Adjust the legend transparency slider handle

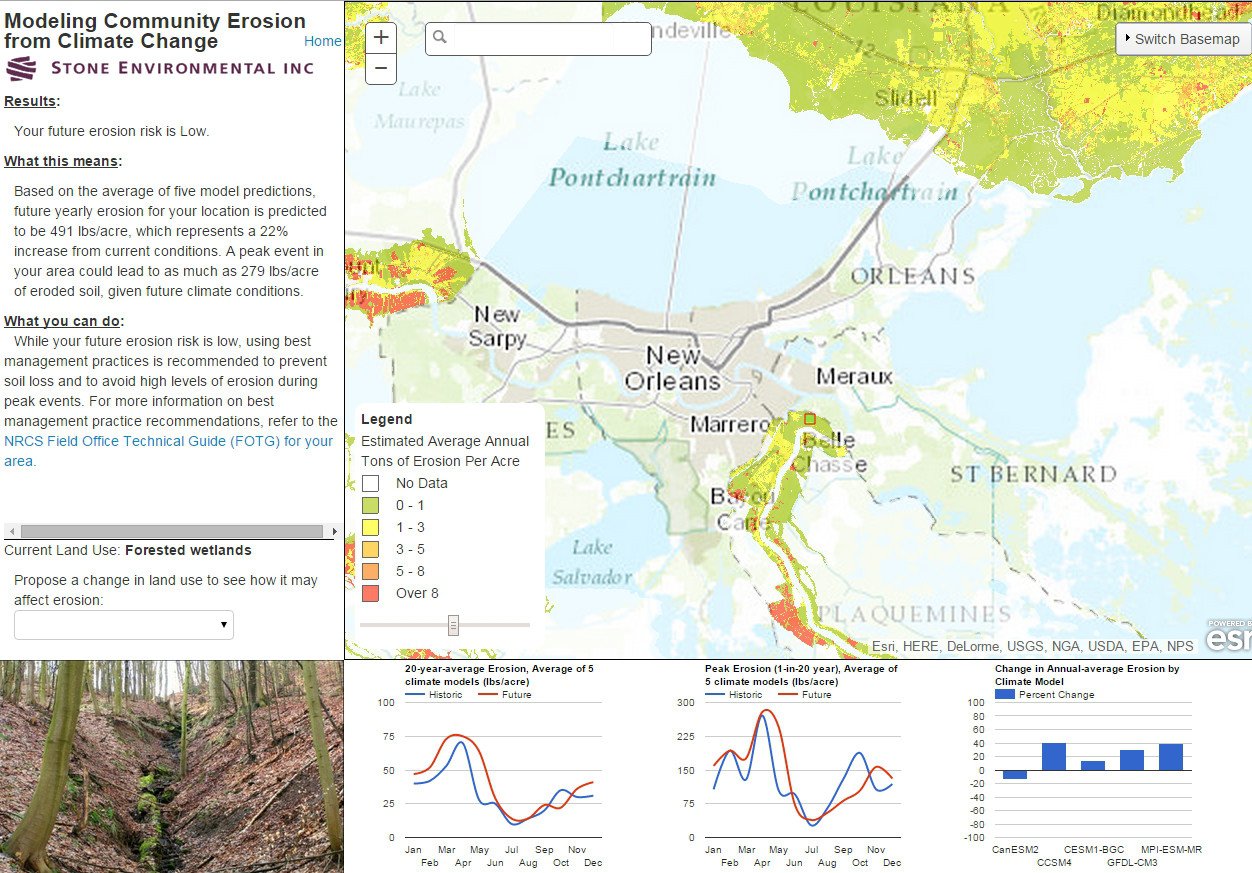tap(453, 625)
